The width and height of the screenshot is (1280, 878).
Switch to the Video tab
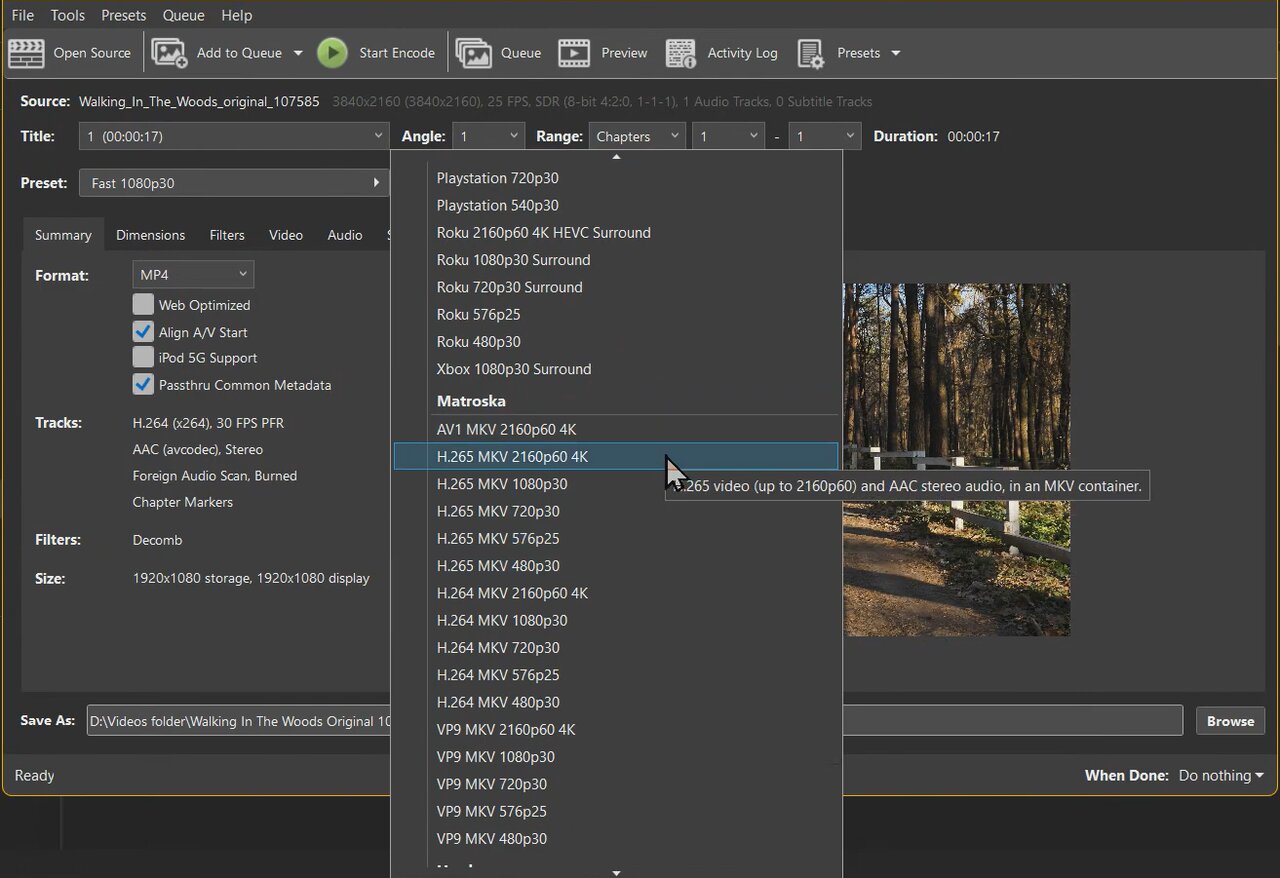[x=286, y=235]
